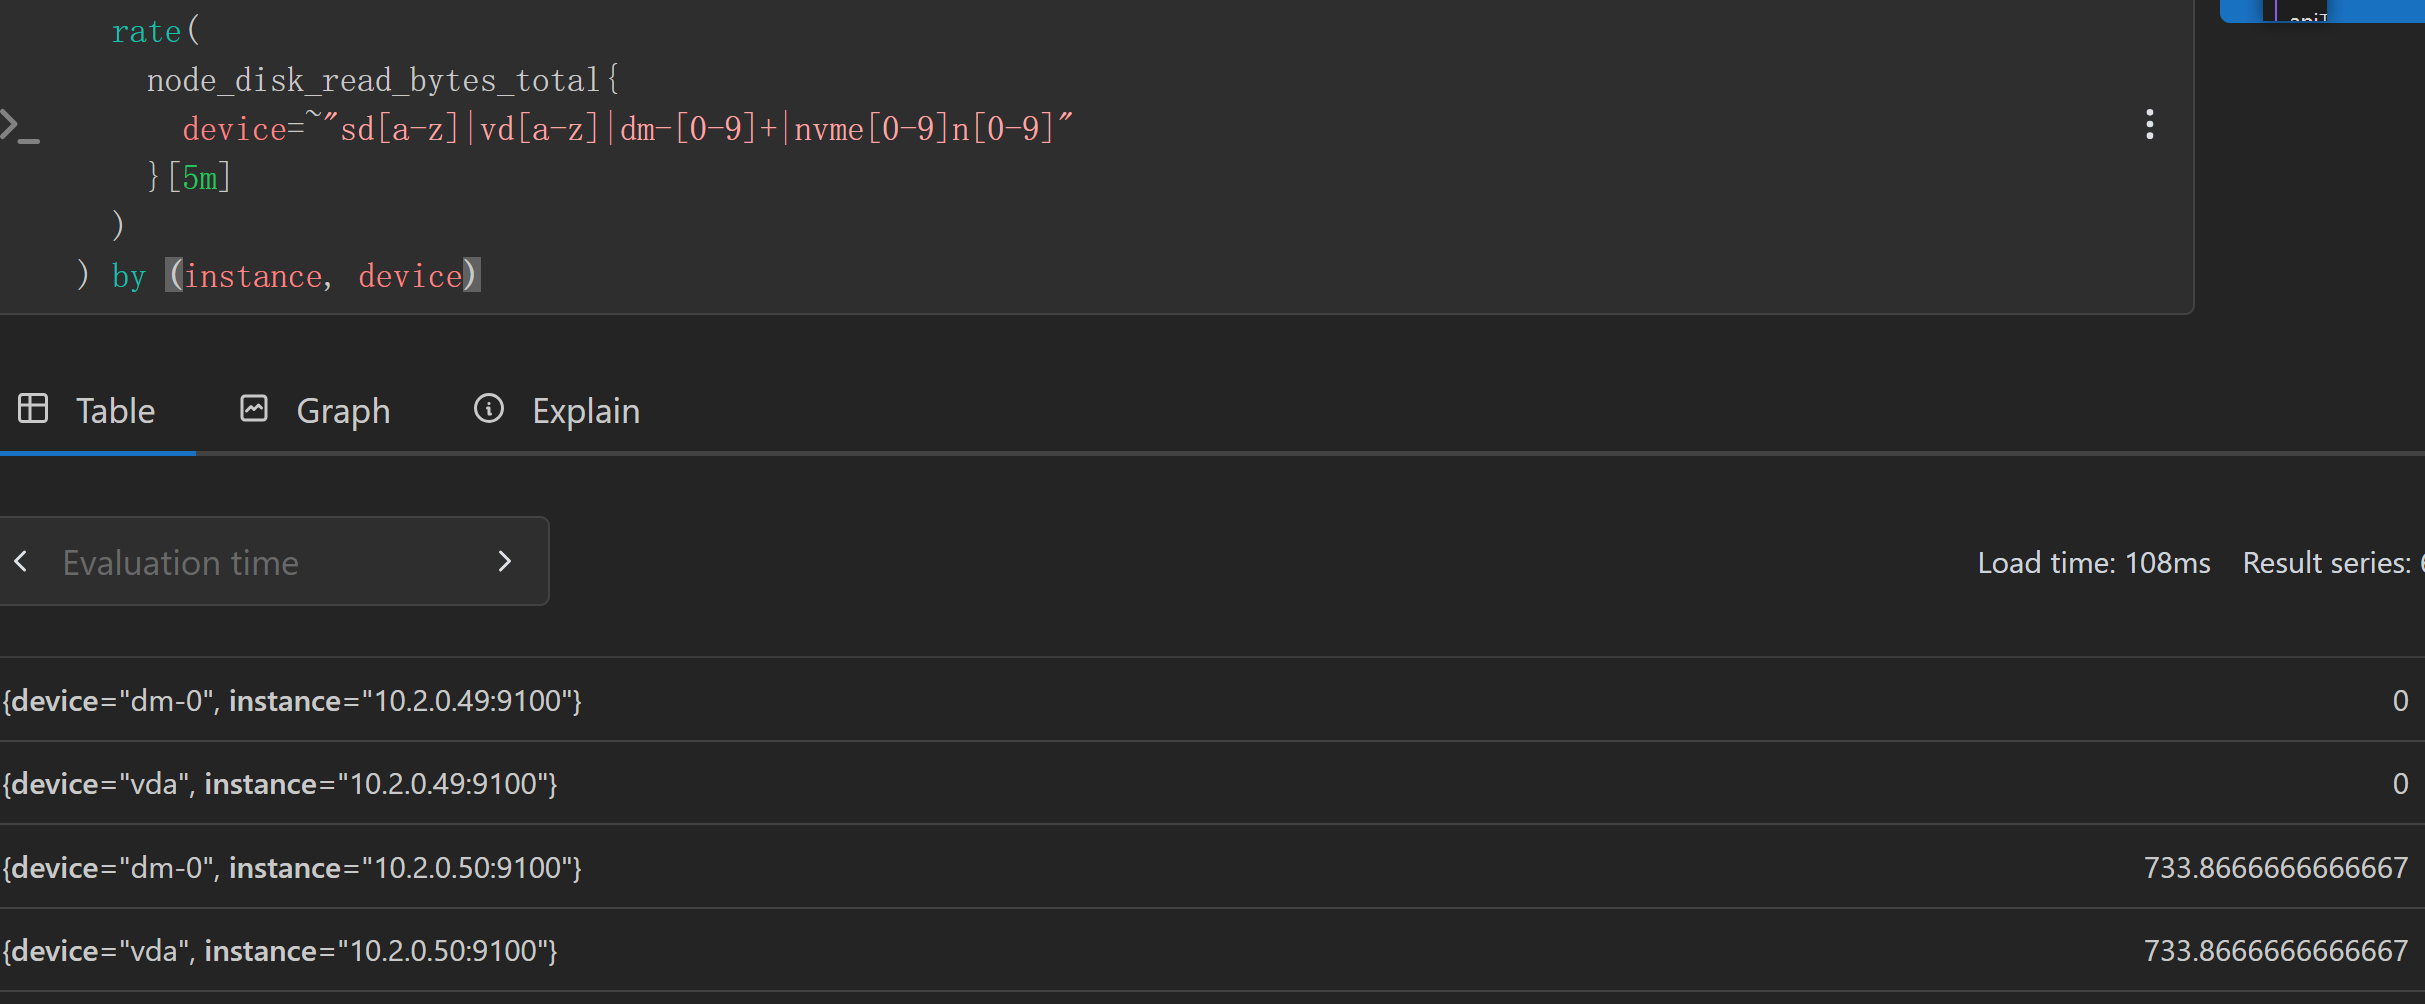Select the vda 10.2.0.50:9100 result row
Image resolution: width=2425 pixels, height=1004 pixels.
pos(1212,950)
